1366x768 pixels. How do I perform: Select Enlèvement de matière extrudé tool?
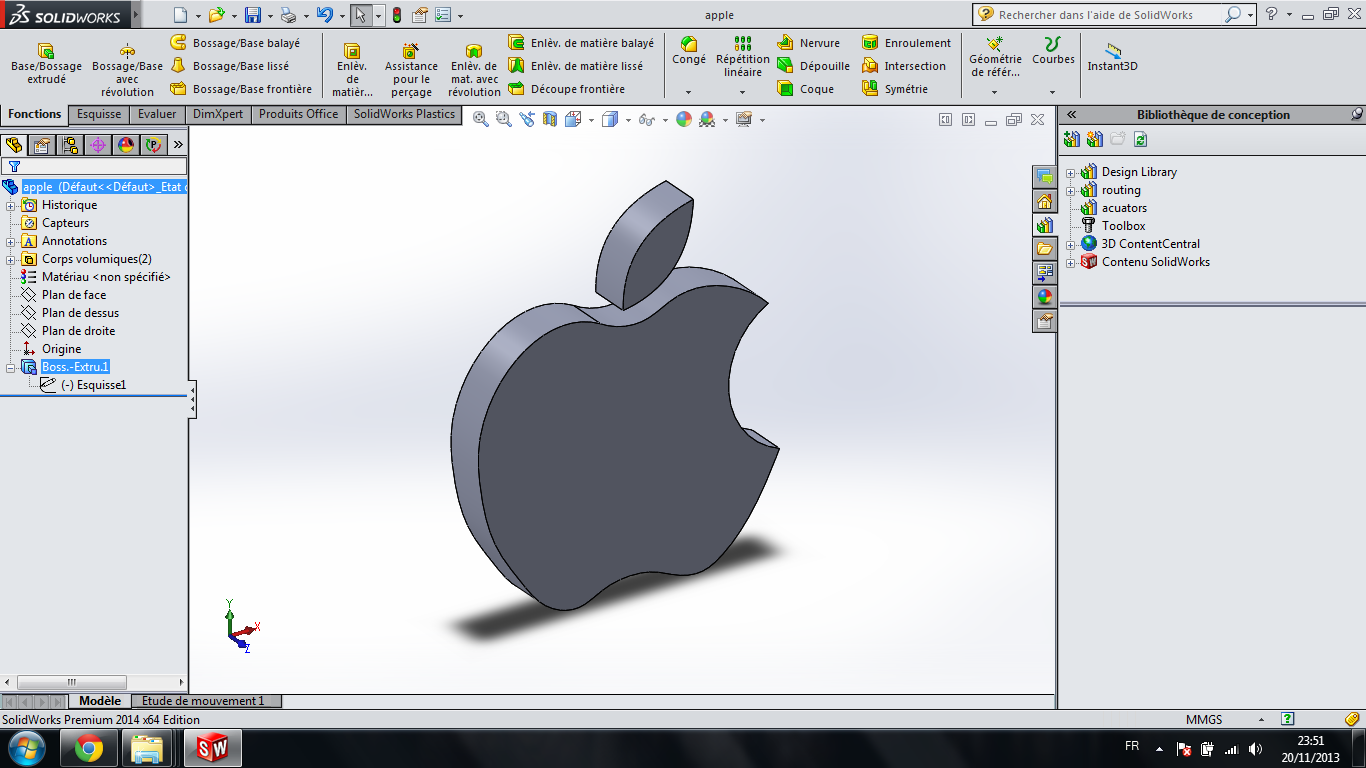[351, 69]
